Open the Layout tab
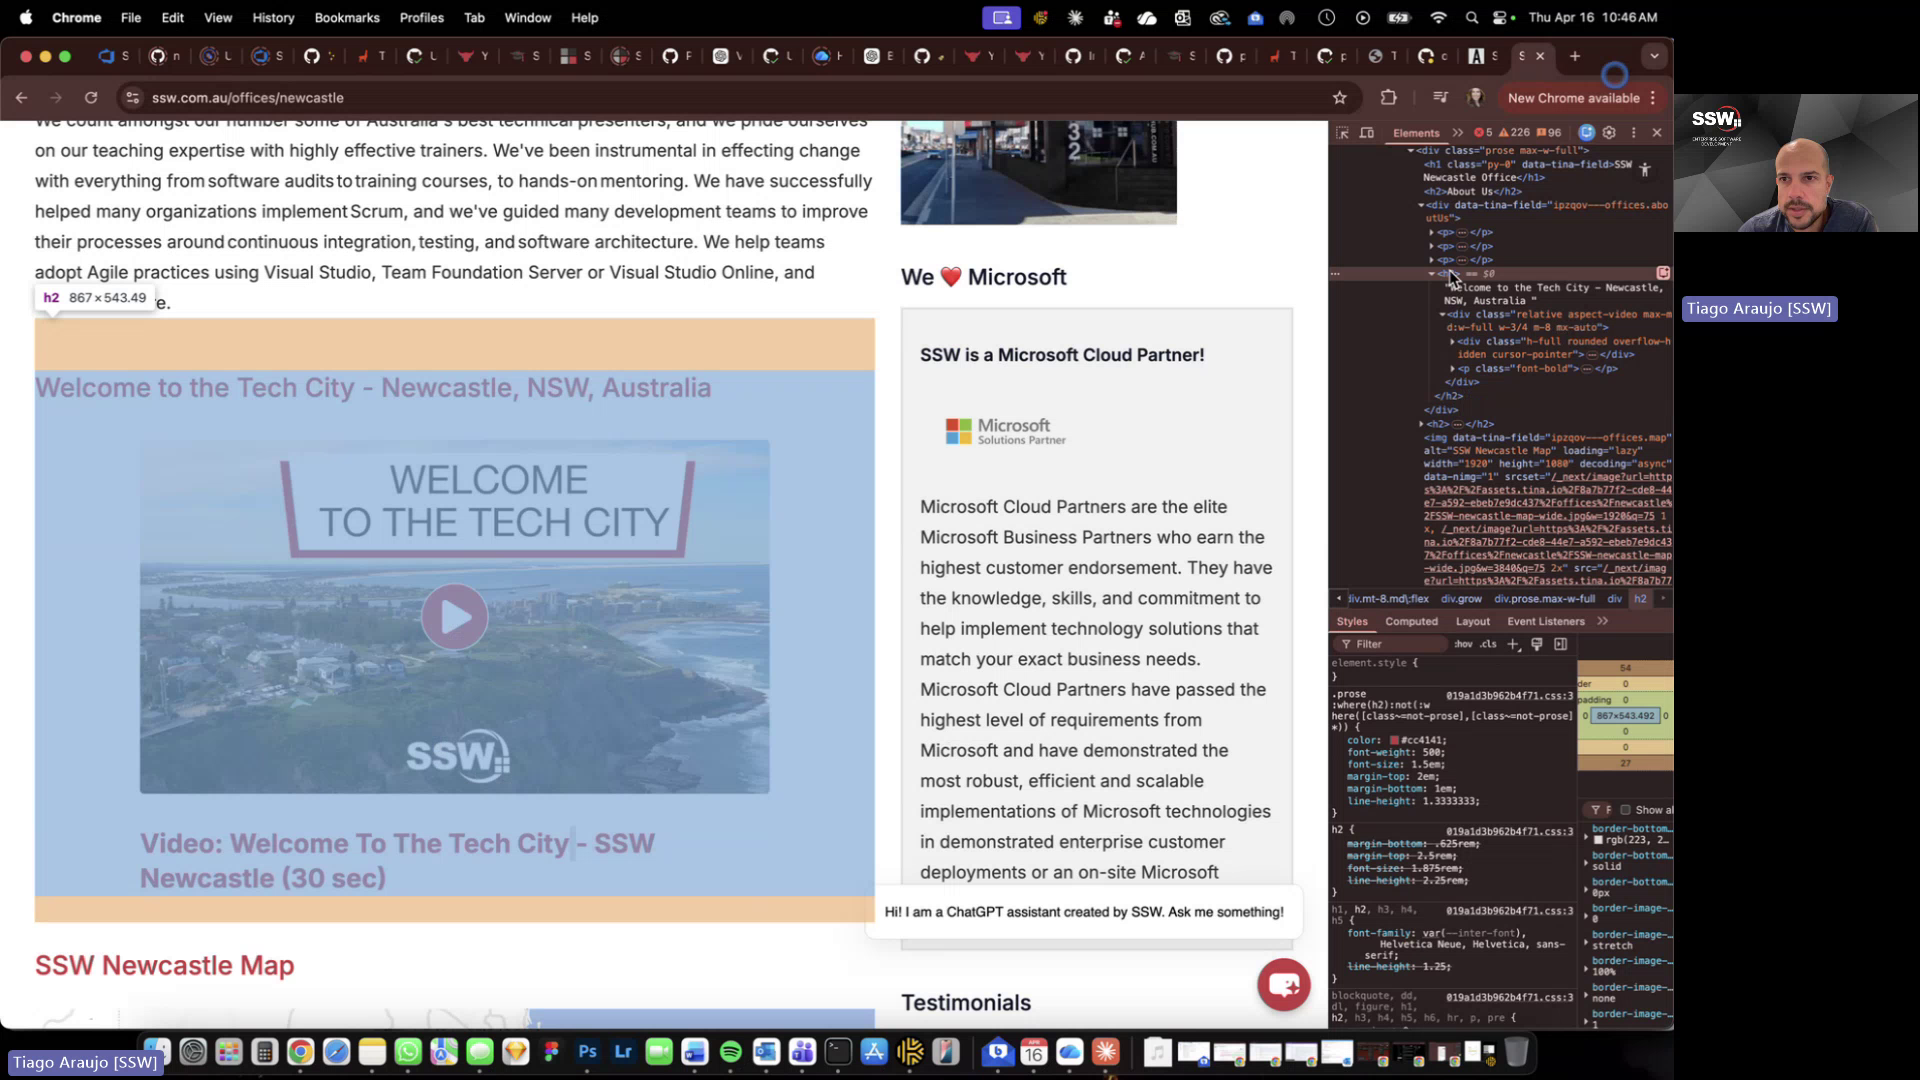Viewport: 1920px width, 1080px height. click(1472, 621)
